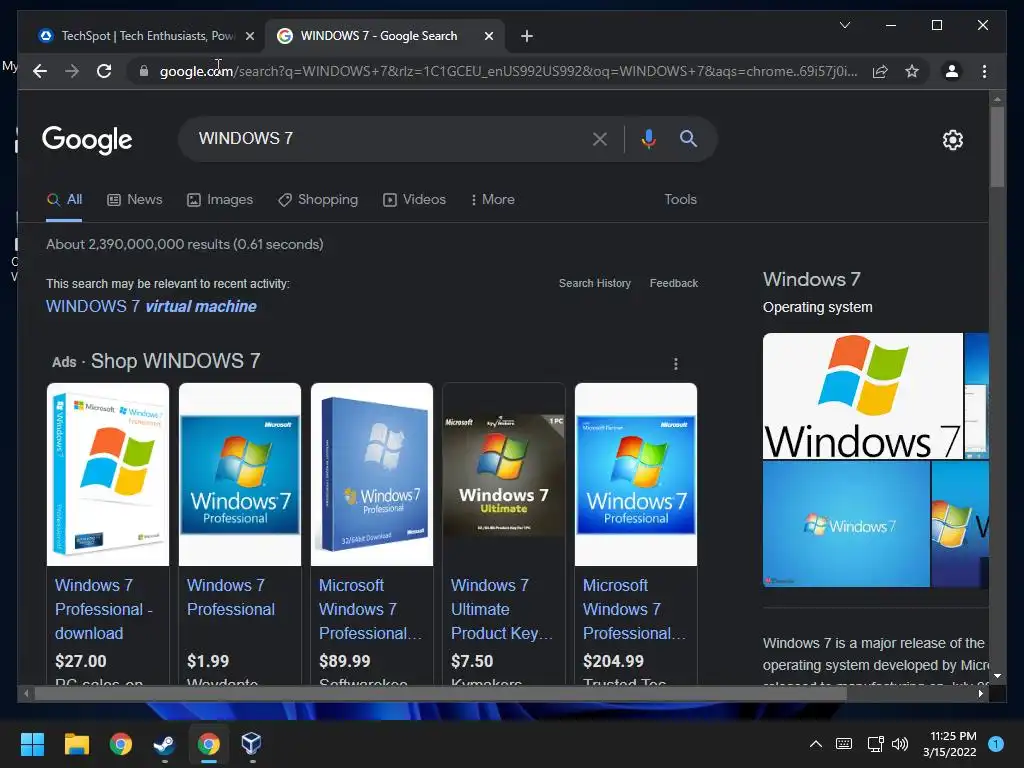Go back using the browser back arrow
Image resolution: width=1024 pixels, height=768 pixels.
[x=40, y=71]
